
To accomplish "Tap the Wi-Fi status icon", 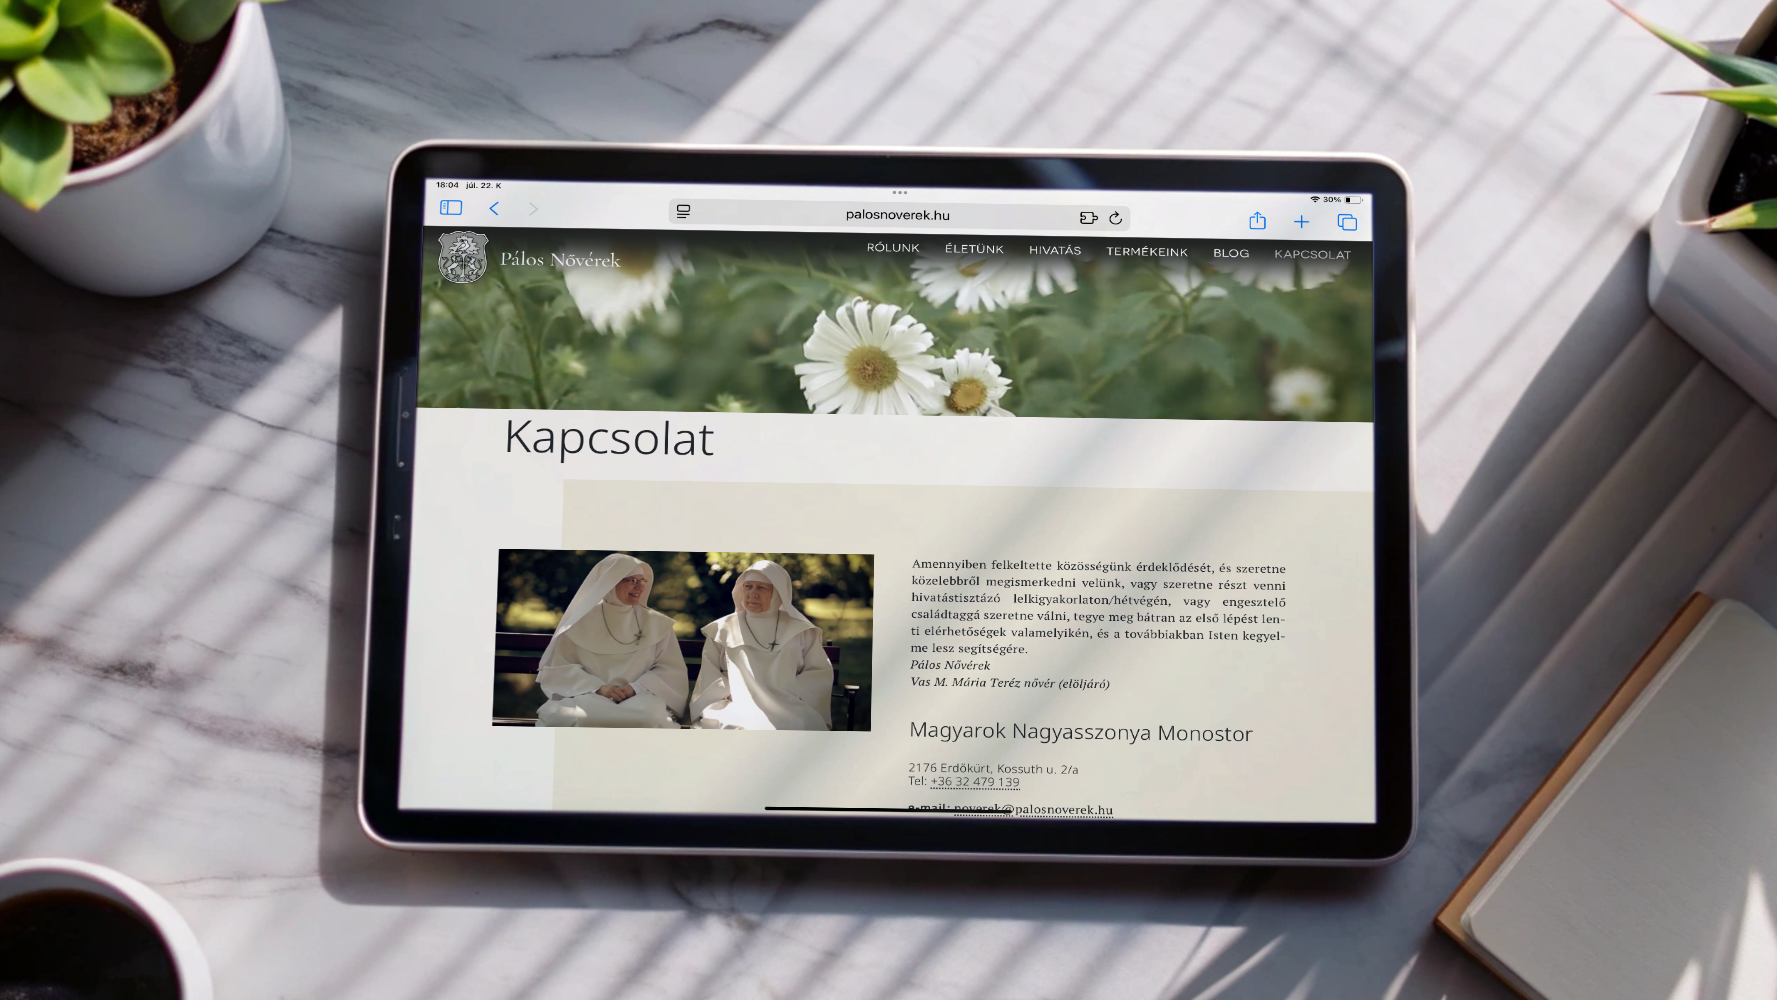I will click(x=1315, y=199).
